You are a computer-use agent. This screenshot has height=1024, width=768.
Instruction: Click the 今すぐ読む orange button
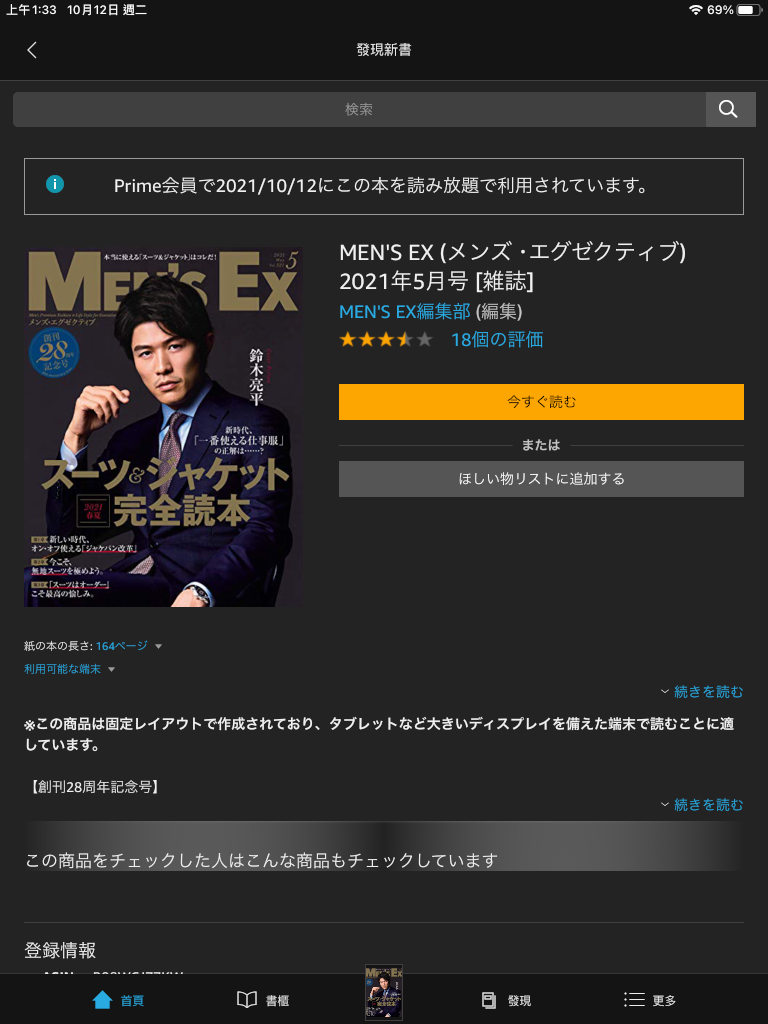(x=541, y=402)
